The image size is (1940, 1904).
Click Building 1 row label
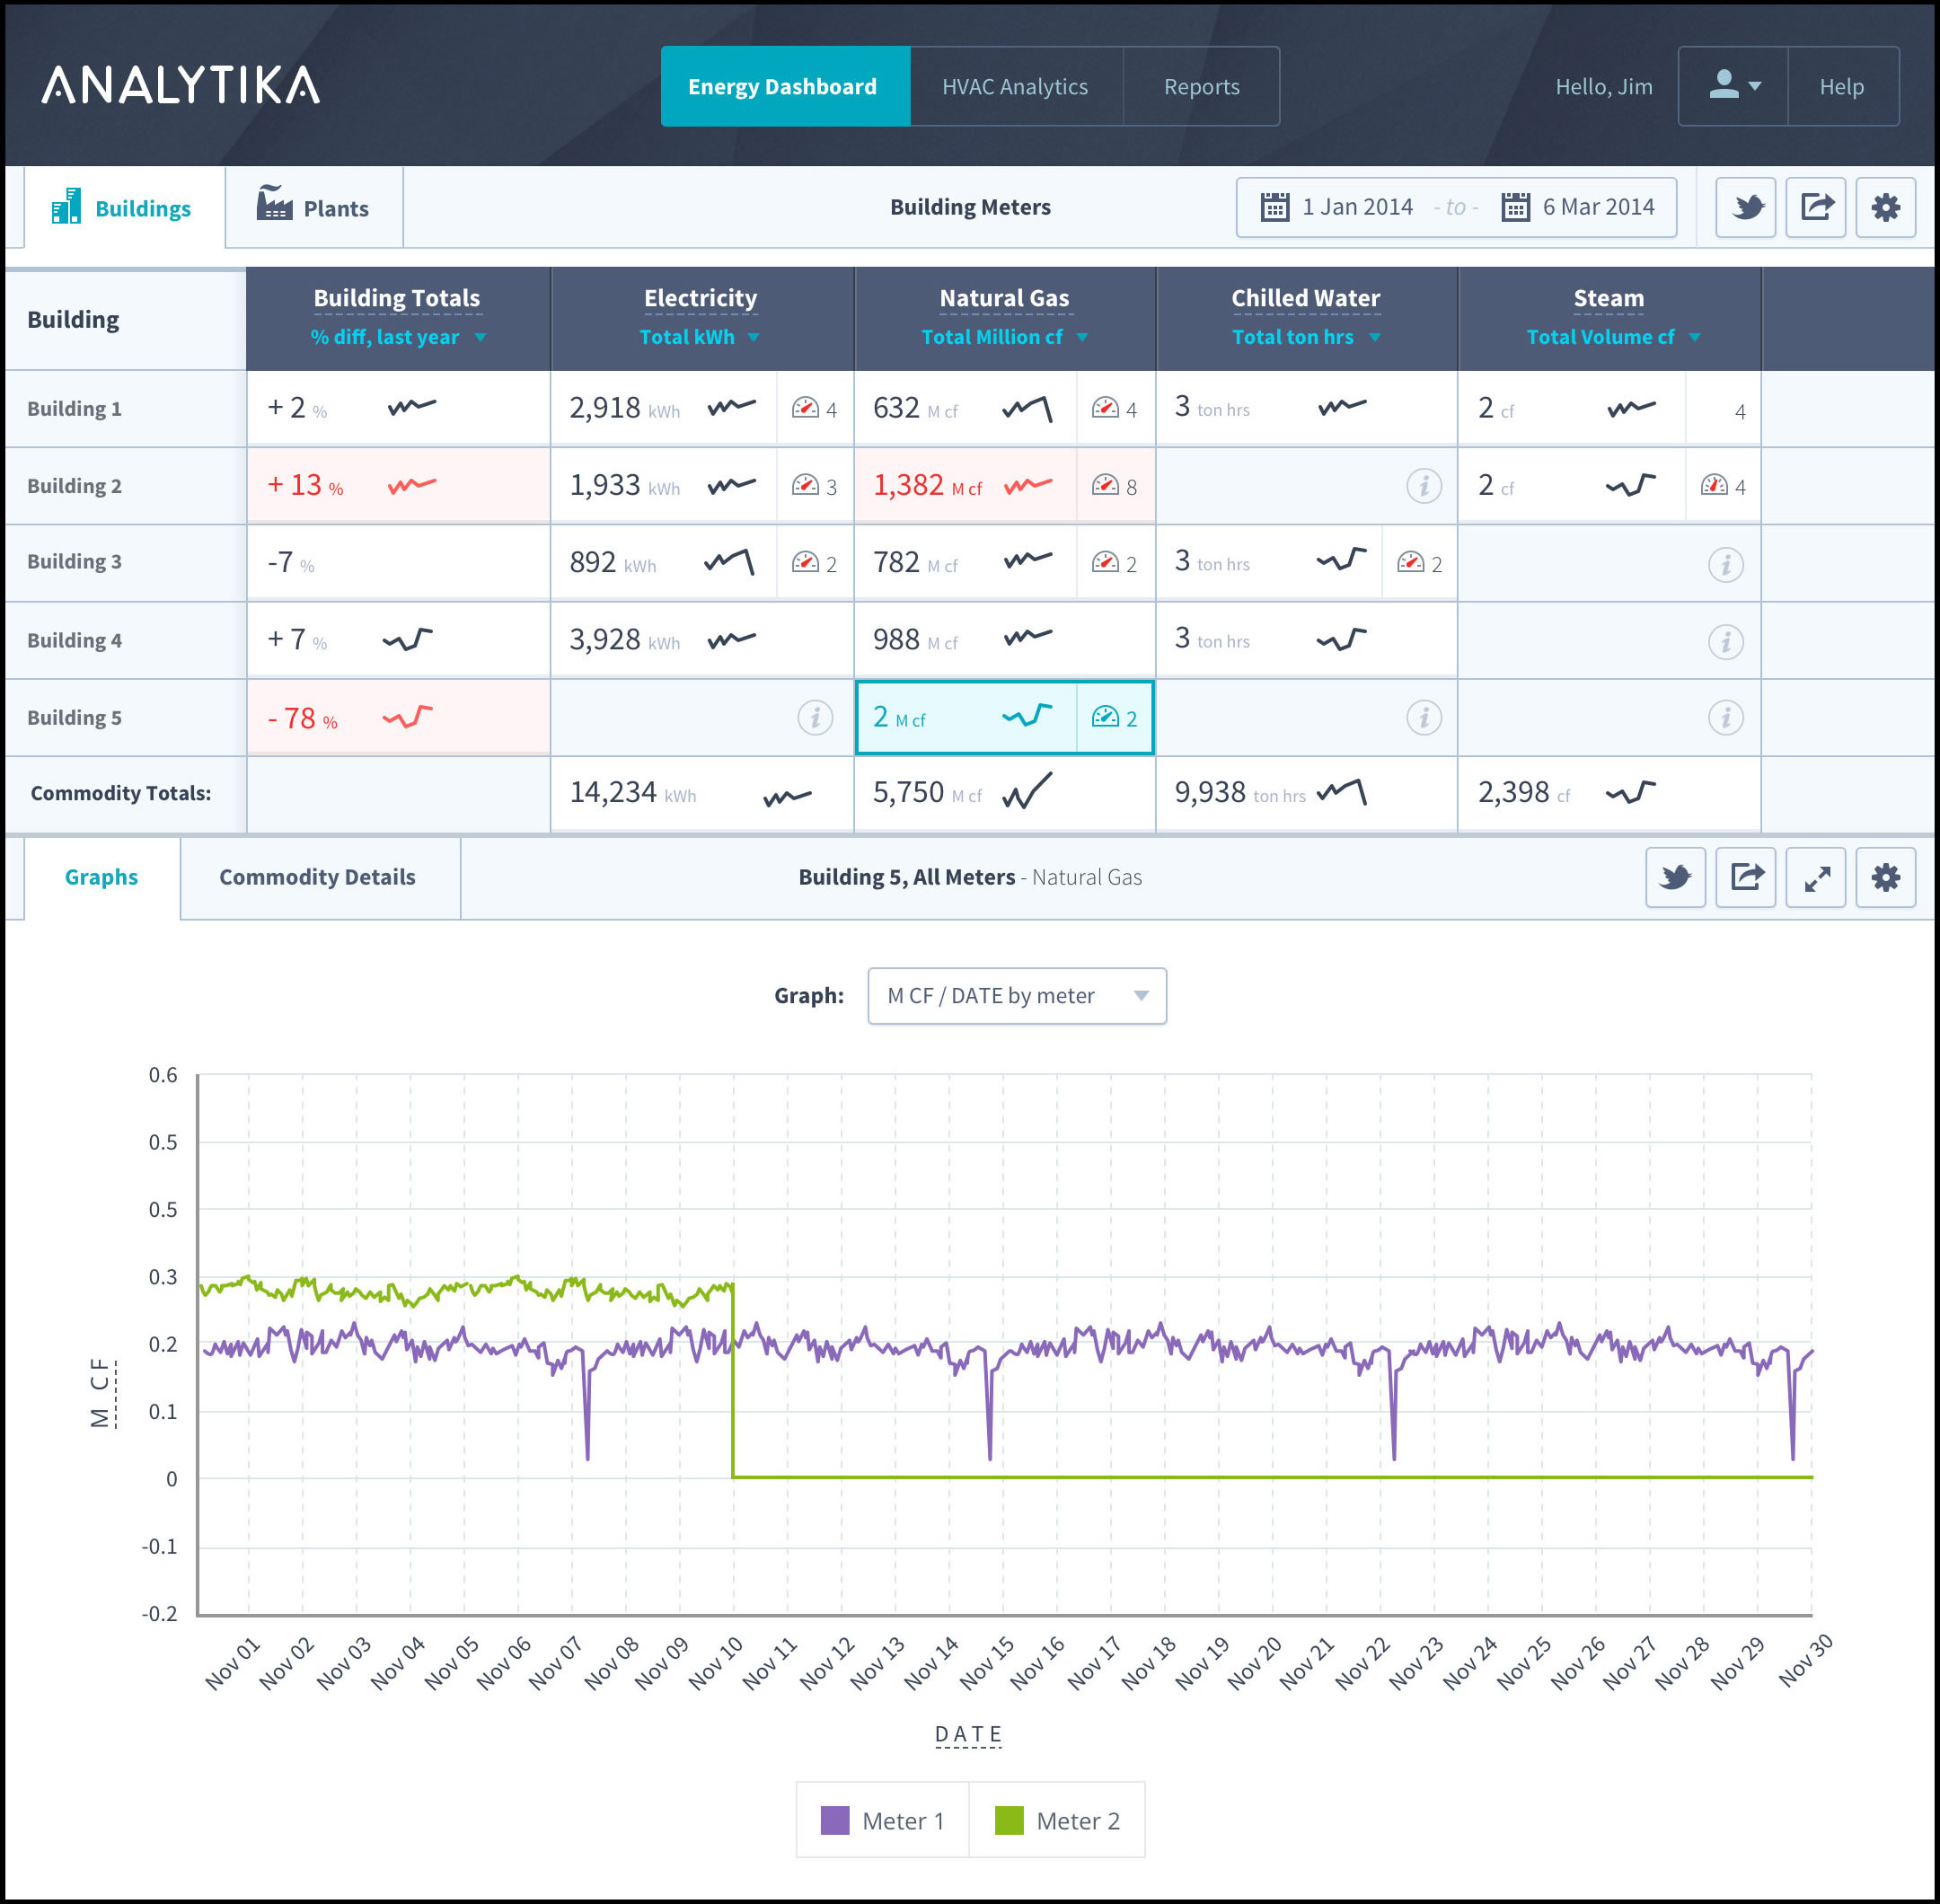tap(75, 409)
